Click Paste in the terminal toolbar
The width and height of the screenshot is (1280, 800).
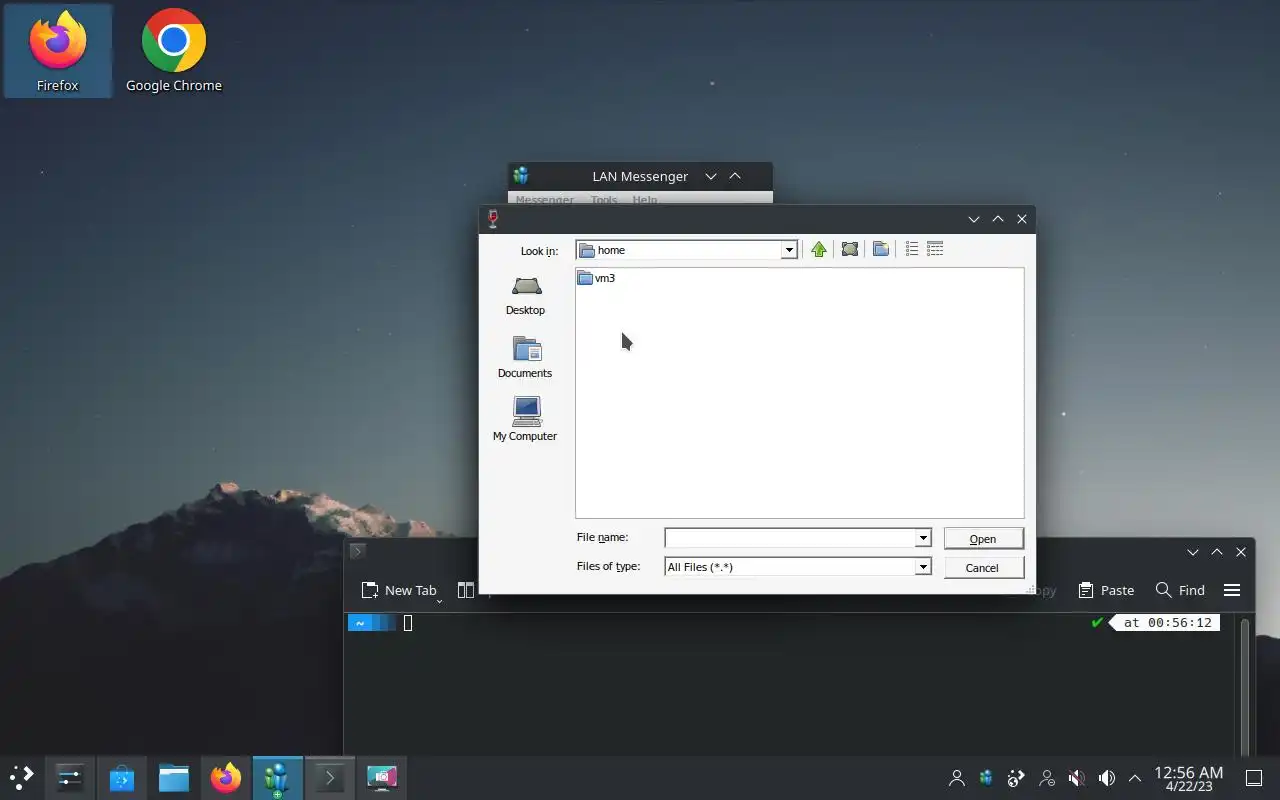click(1106, 590)
